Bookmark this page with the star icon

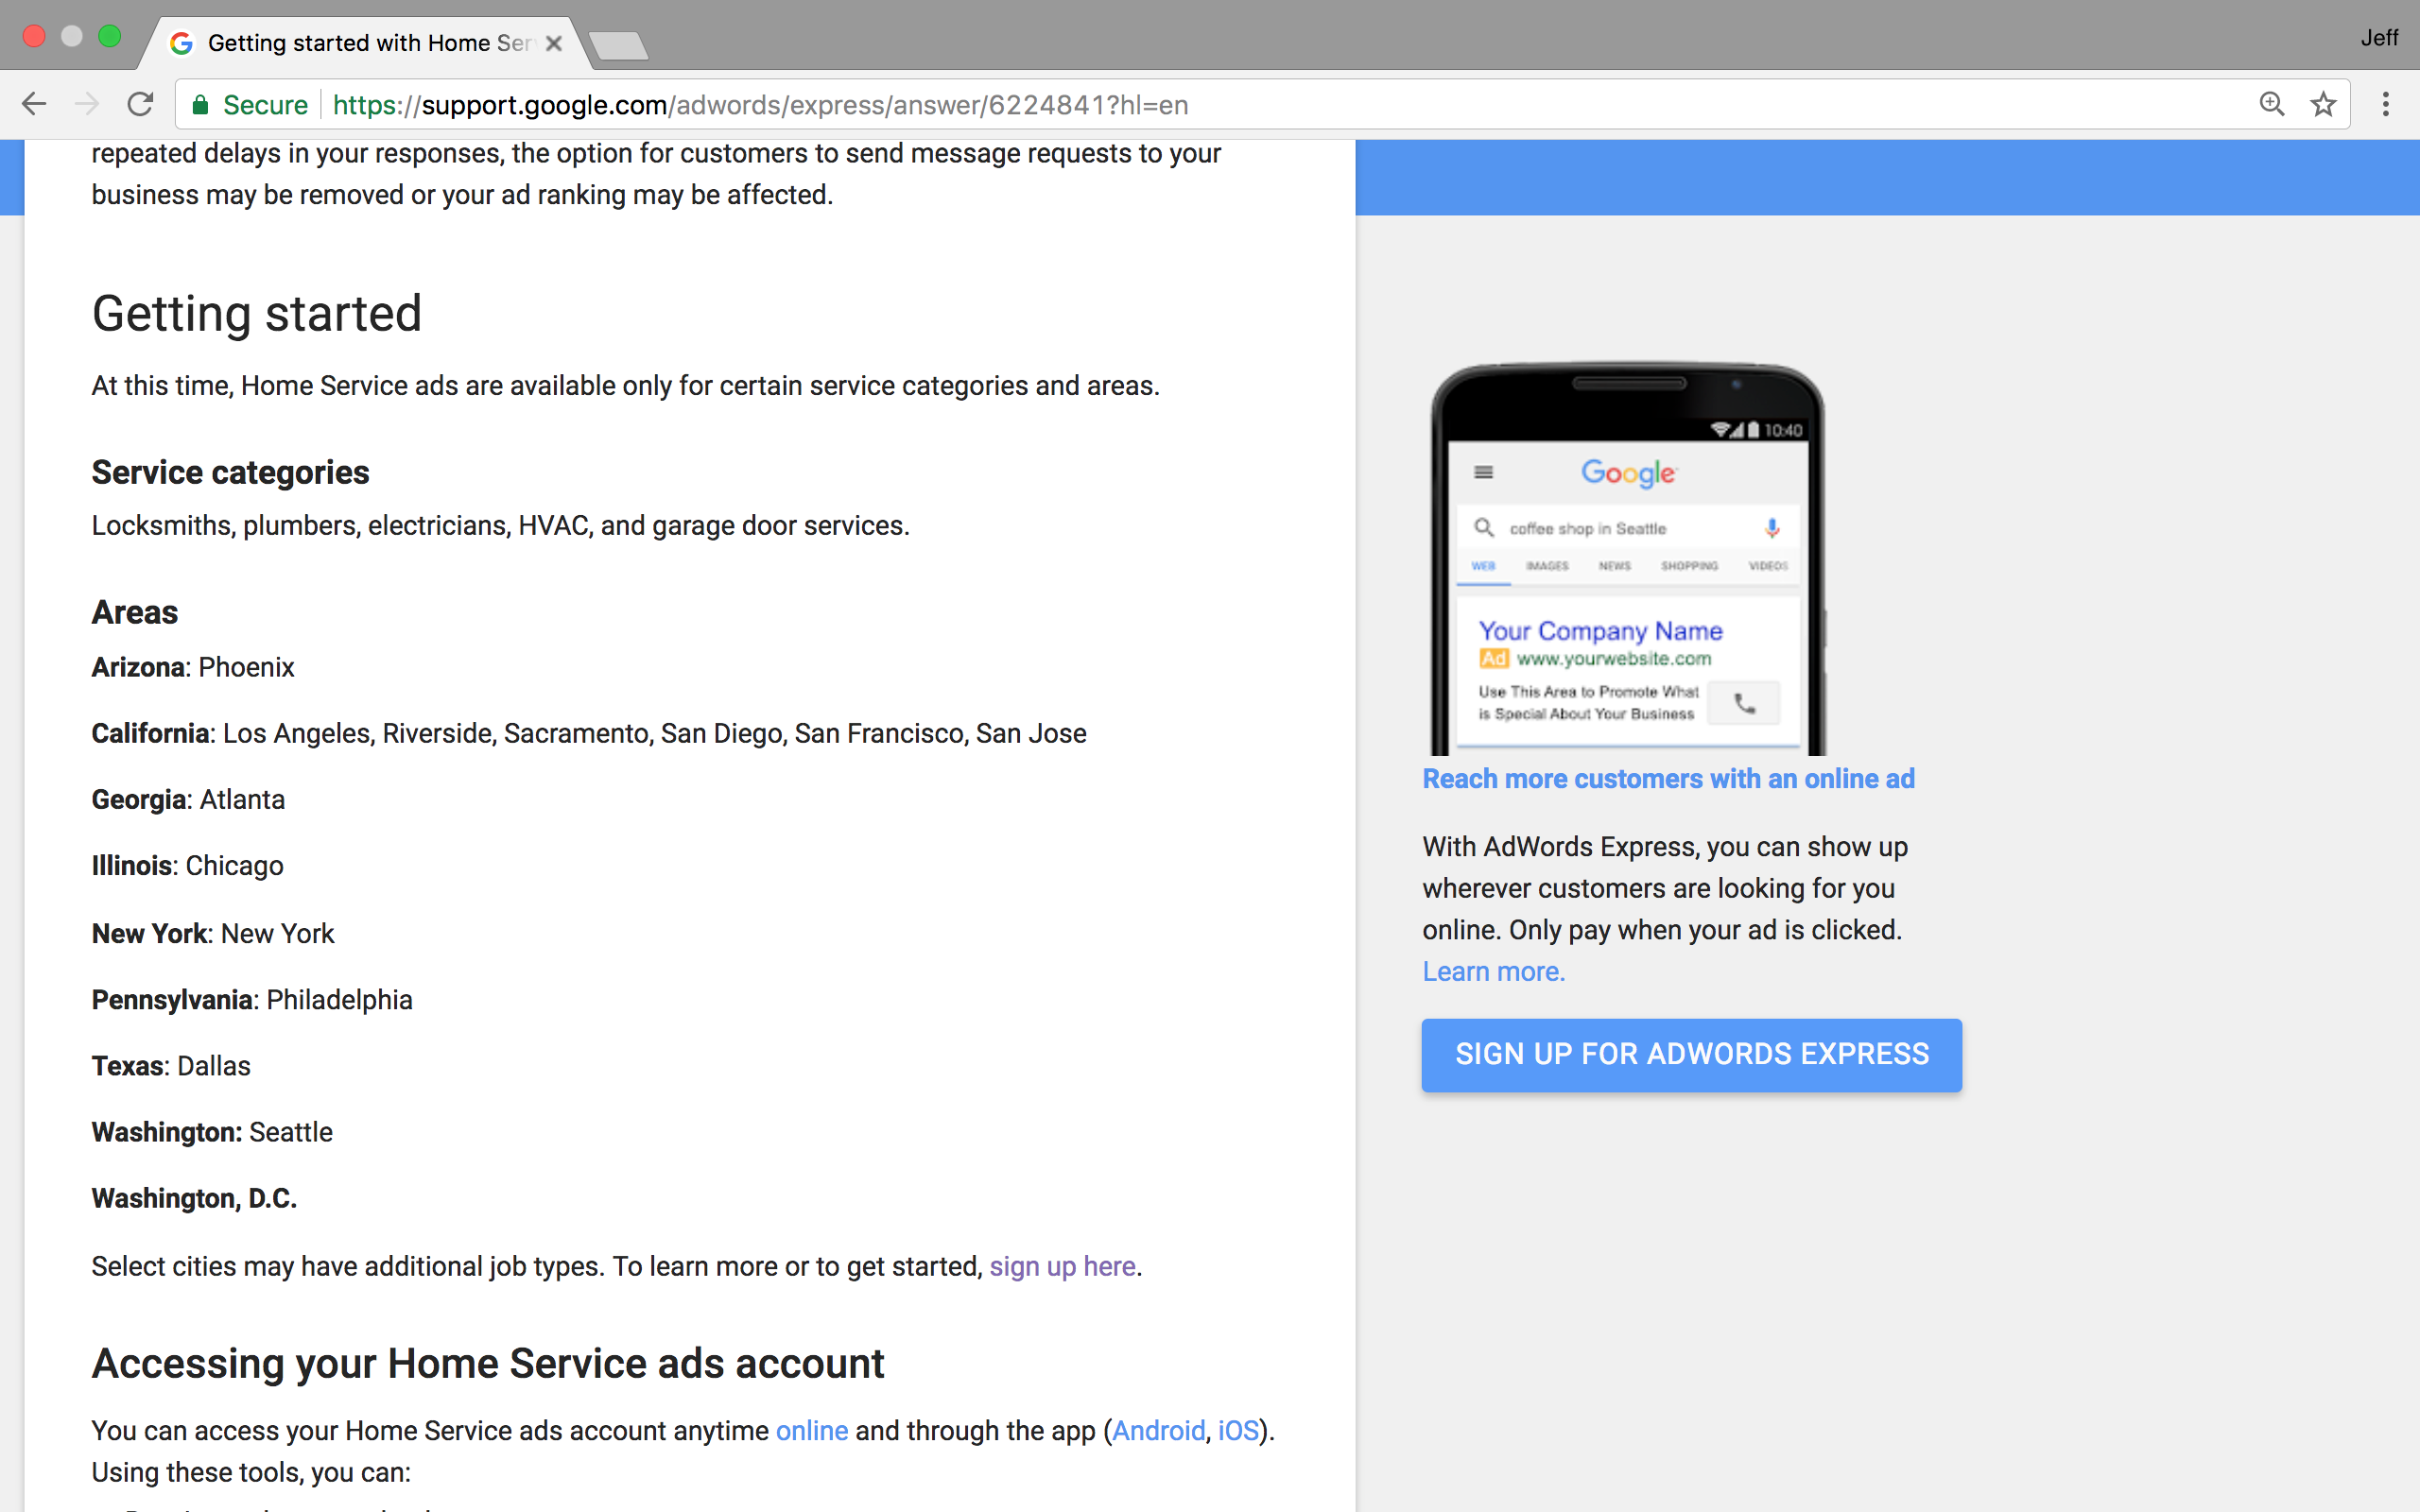tap(2324, 104)
